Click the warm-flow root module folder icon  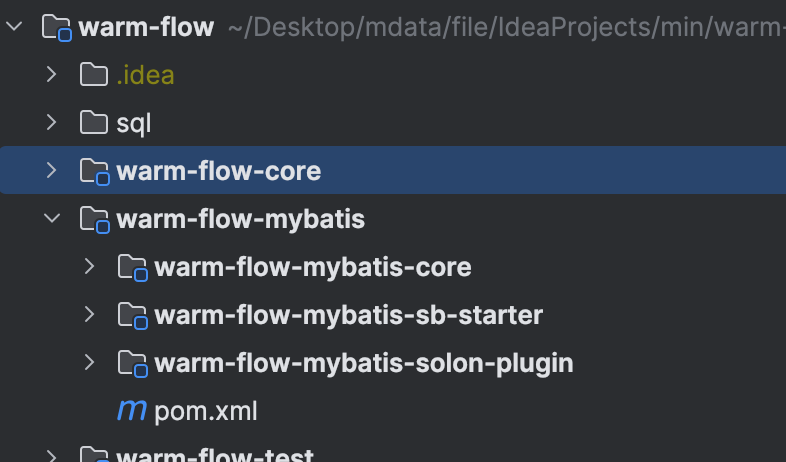click(57, 27)
